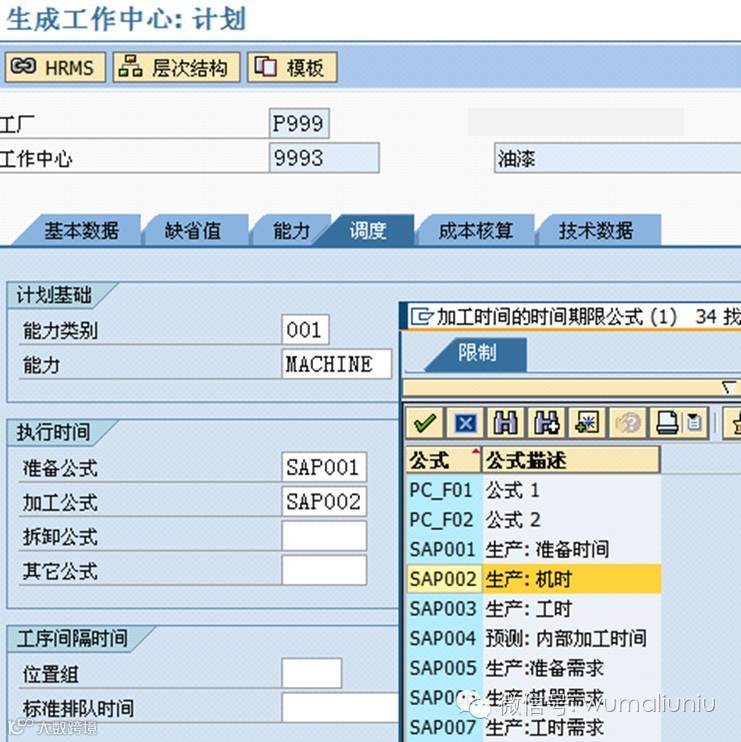Click the 加工公式 field SAP002
Screen dimensions: 741x742
[324, 502]
